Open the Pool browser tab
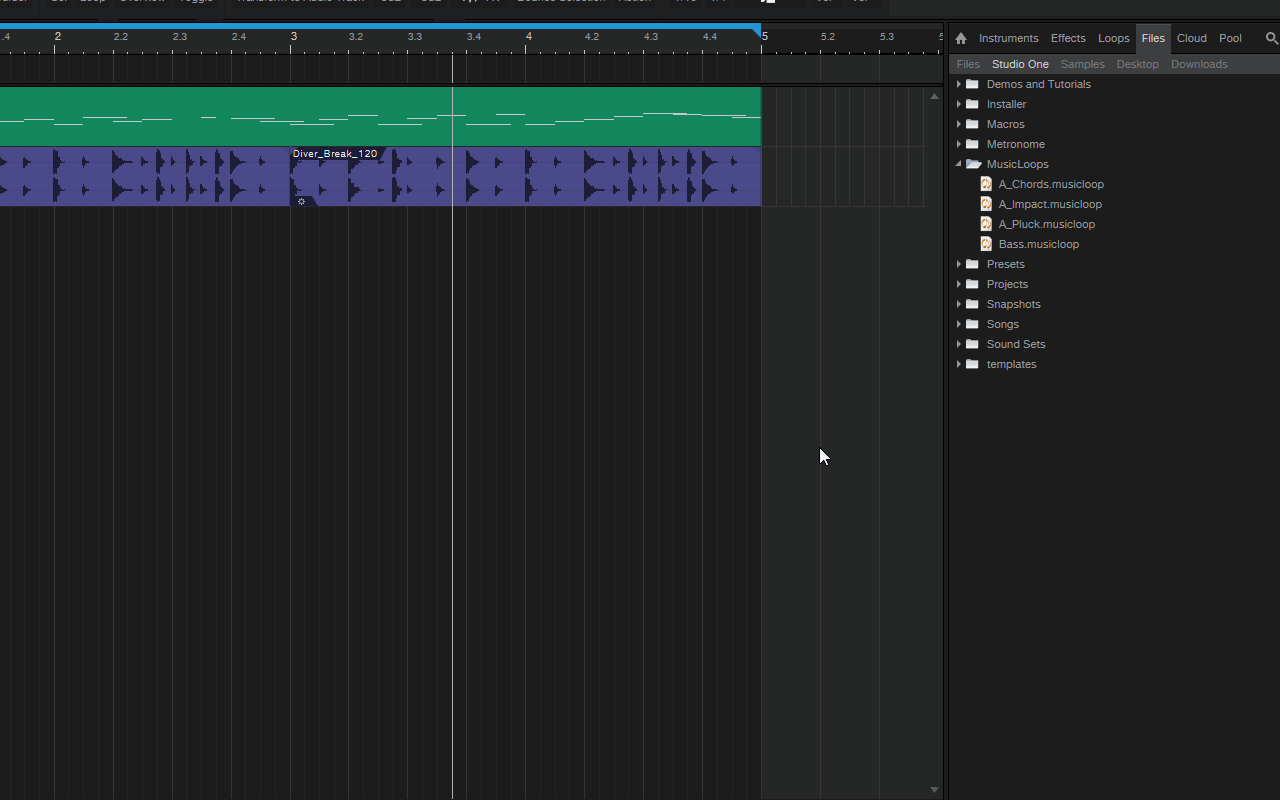Viewport: 1280px width, 800px height. 1230,38
